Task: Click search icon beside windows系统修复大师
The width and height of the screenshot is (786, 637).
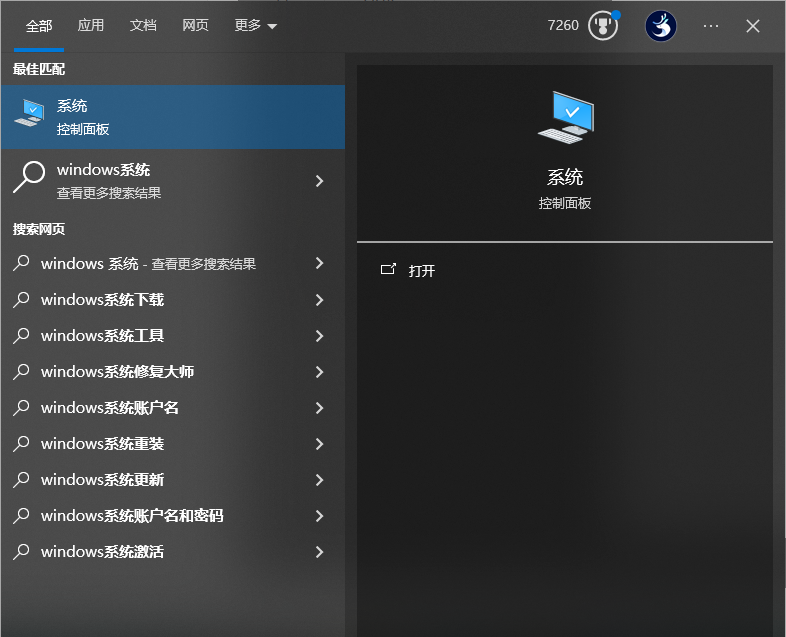Action: (x=21, y=371)
